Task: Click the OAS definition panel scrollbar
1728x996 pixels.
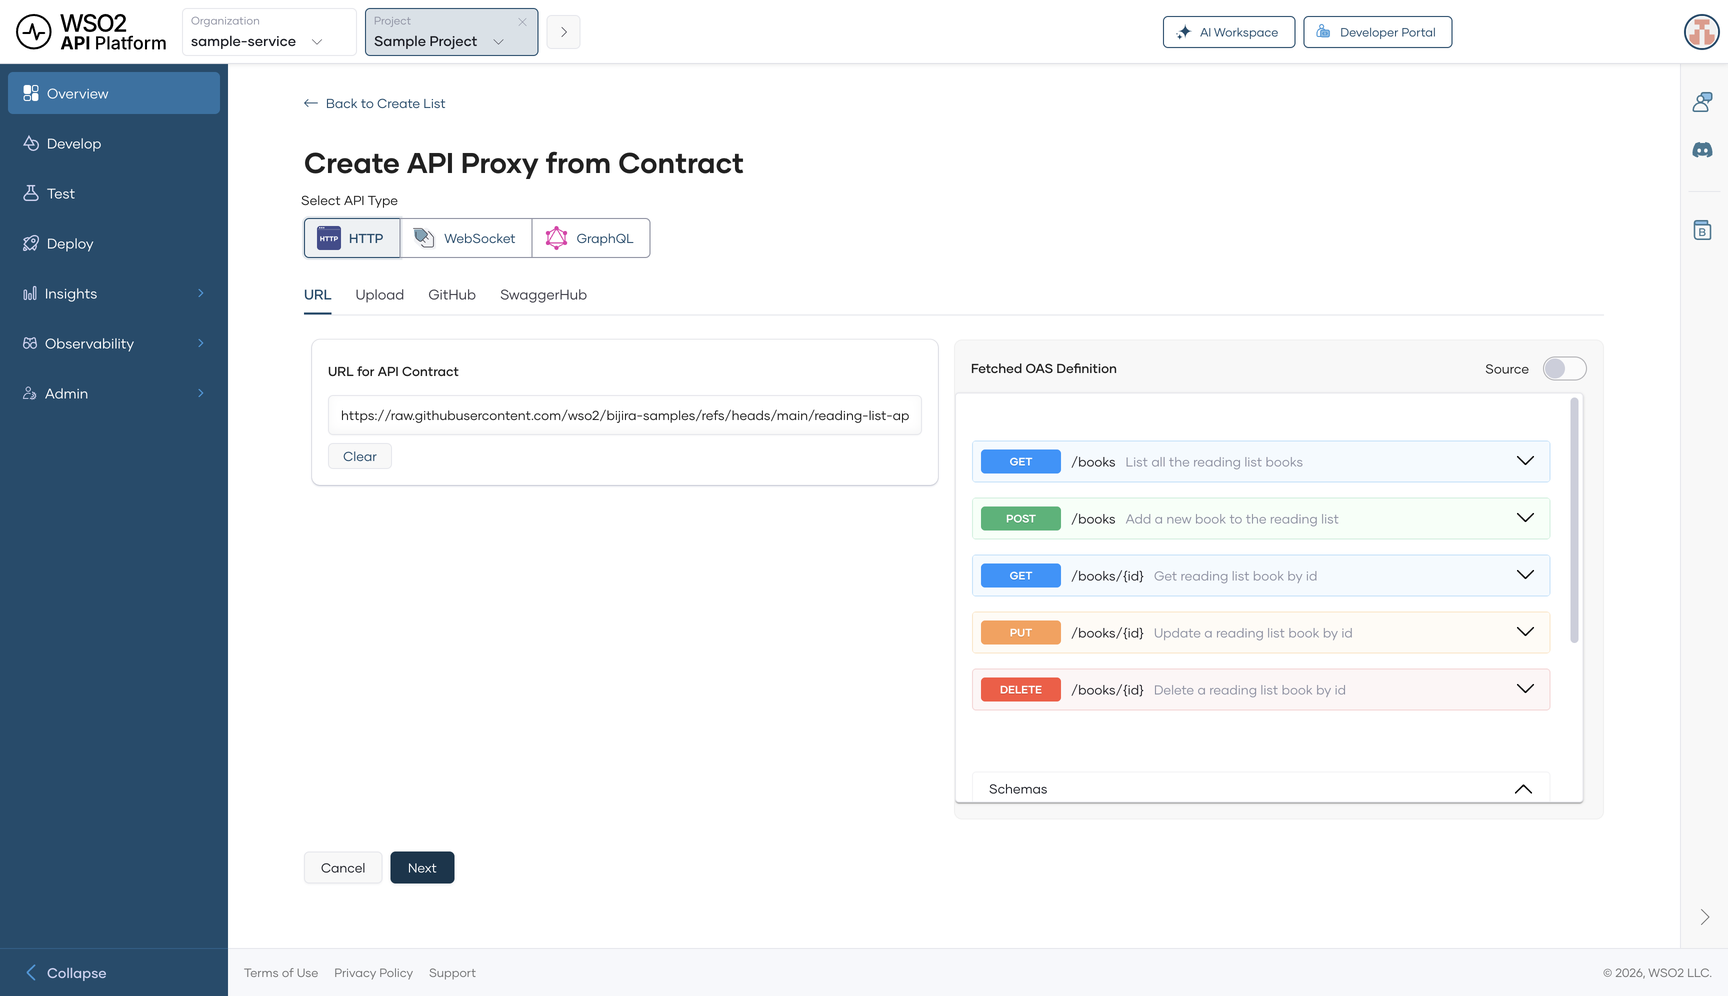Action: coord(1574,520)
